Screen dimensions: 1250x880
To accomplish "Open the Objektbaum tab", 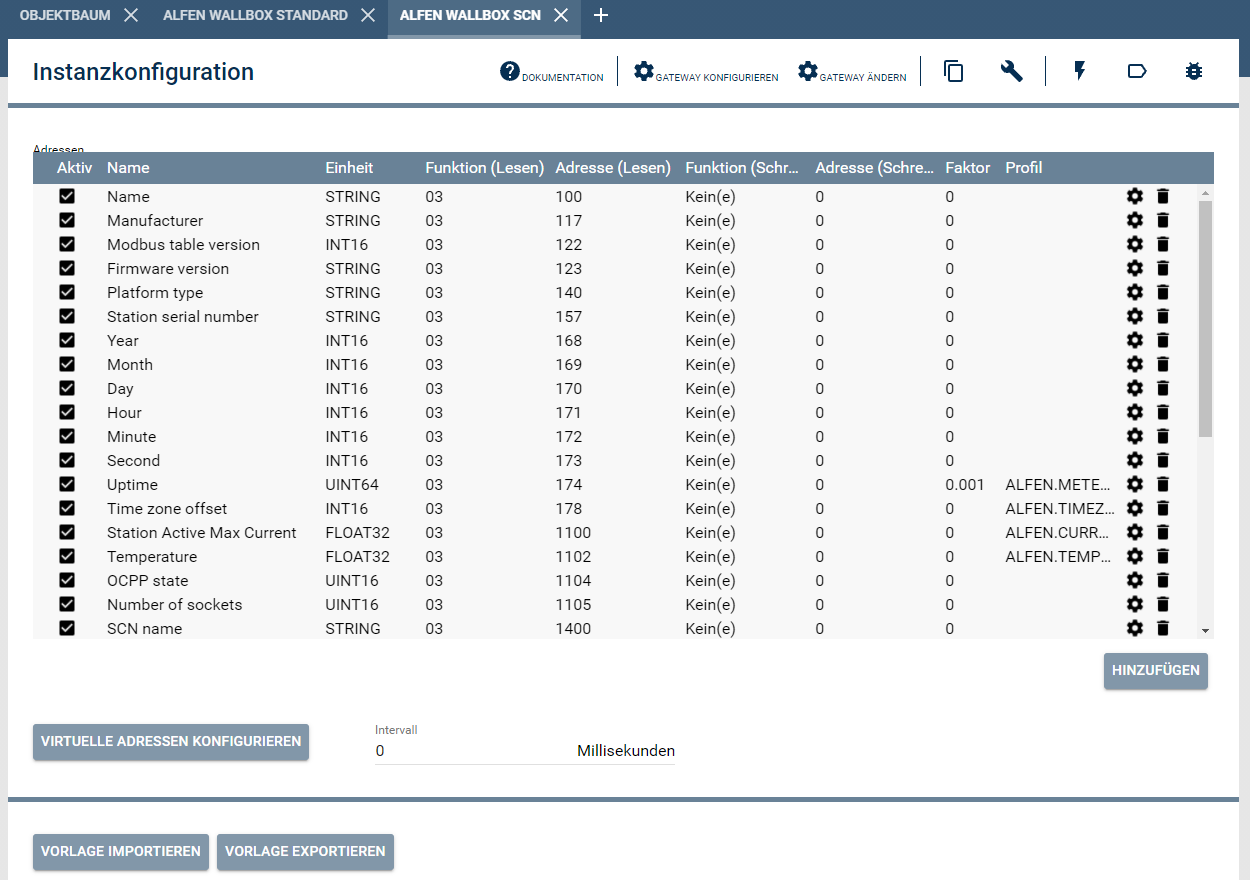I will (x=63, y=15).
